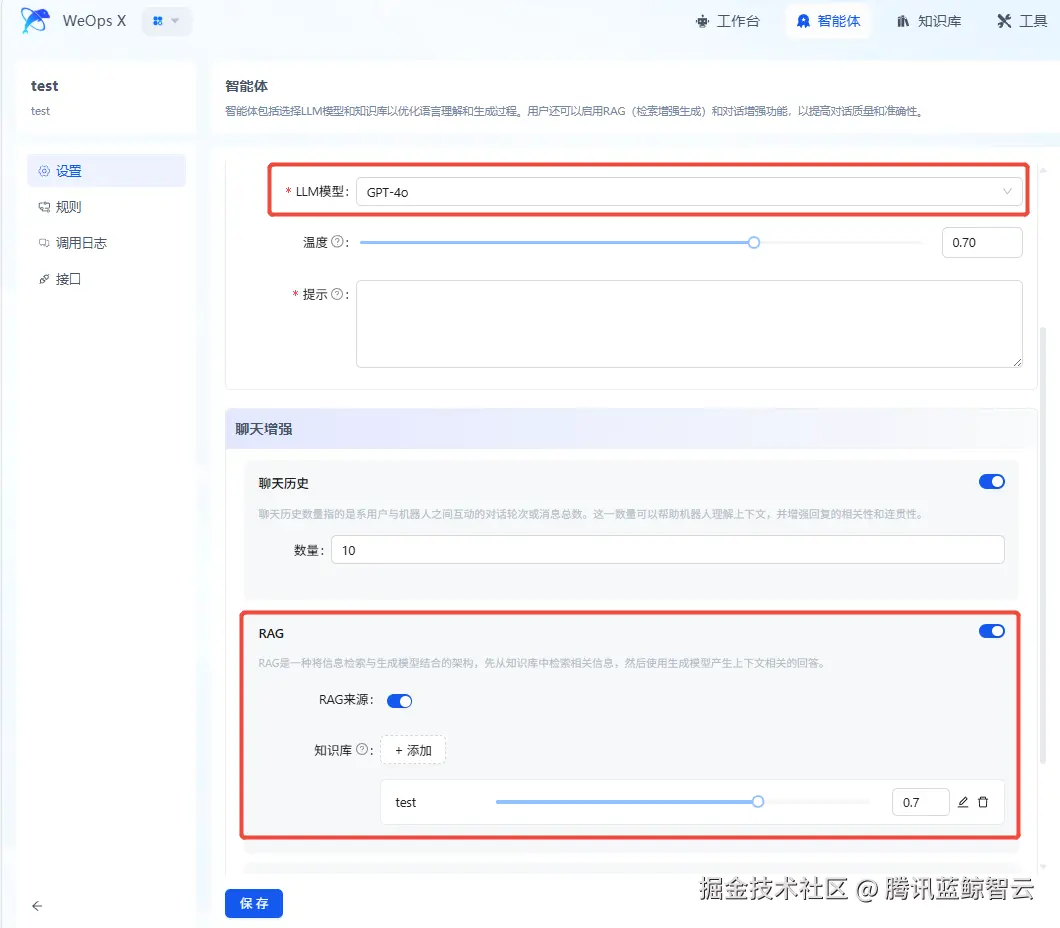Image resolution: width=1060 pixels, height=928 pixels.
Task: Disable the RAG feature switch
Action: click(991, 631)
